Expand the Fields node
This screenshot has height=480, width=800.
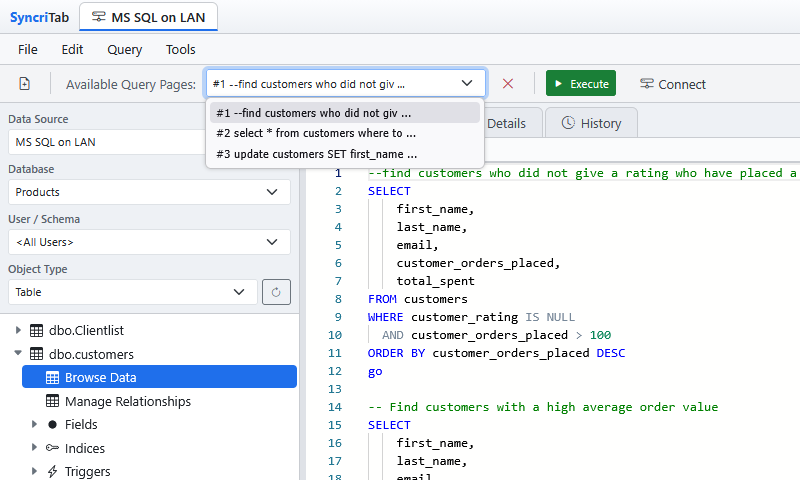pyautogui.click(x=34, y=424)
